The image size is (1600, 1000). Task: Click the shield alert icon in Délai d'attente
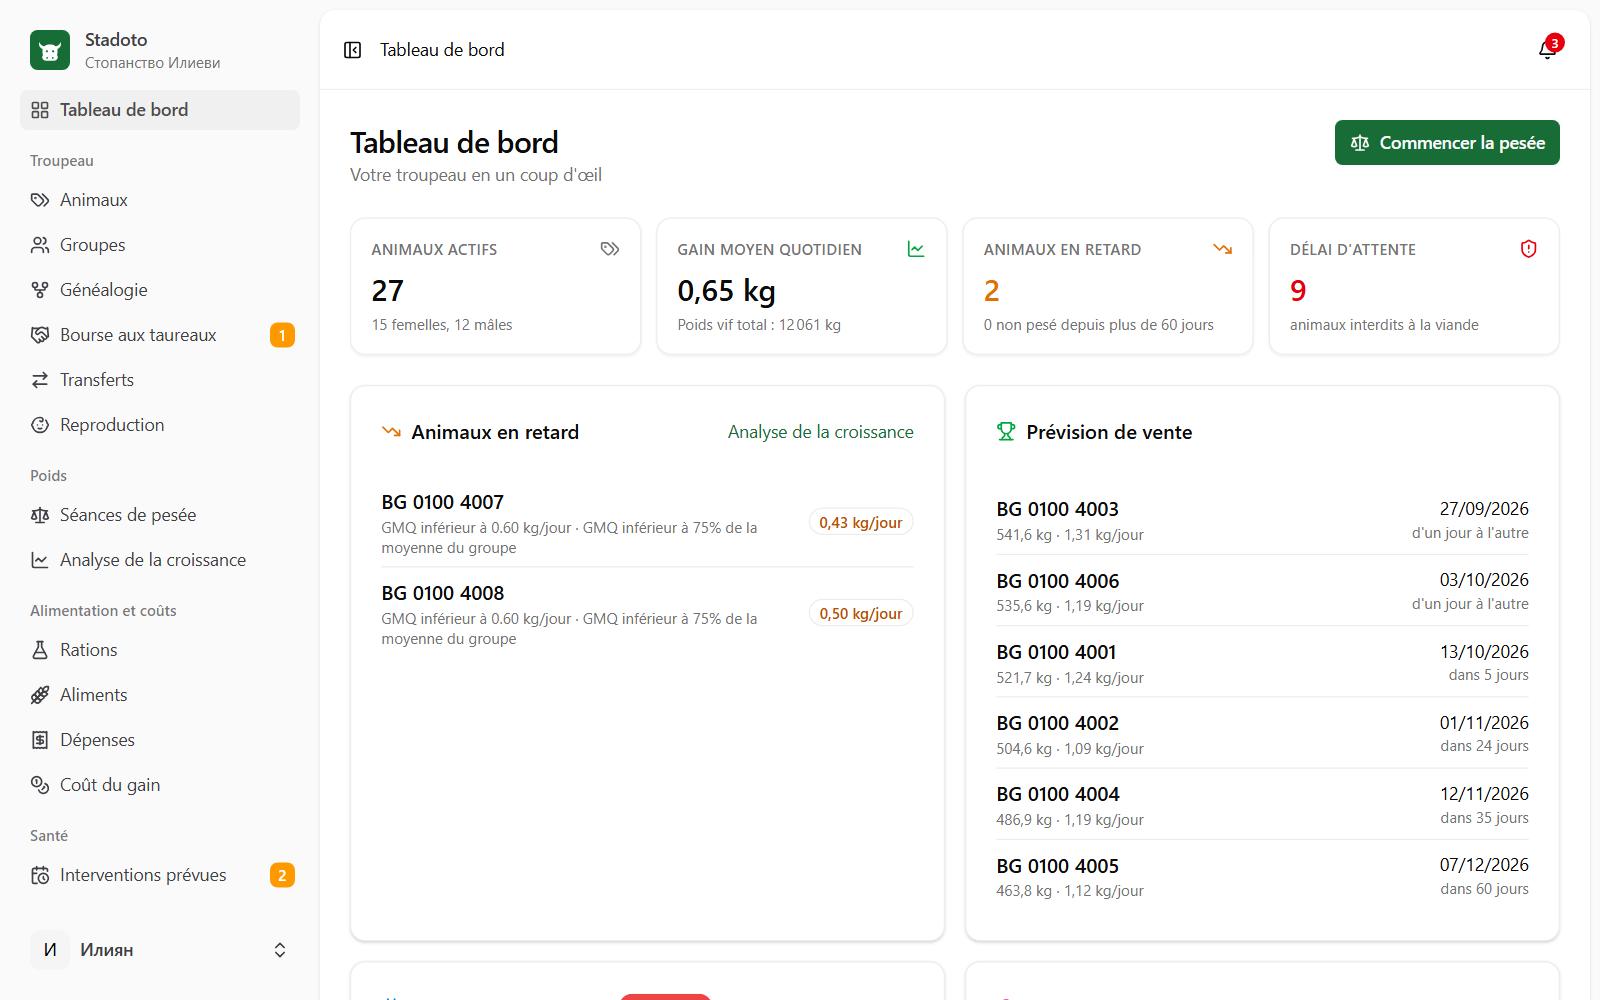point(1528,249)
